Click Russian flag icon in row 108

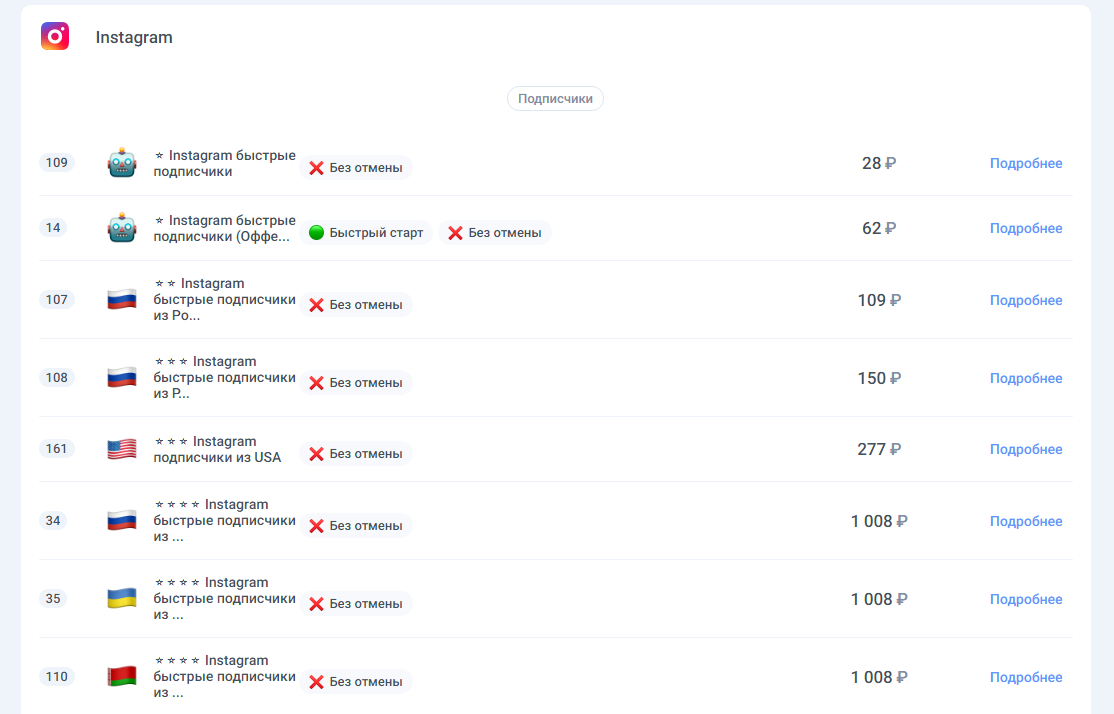pyautogui.click(x=122, y=377)
